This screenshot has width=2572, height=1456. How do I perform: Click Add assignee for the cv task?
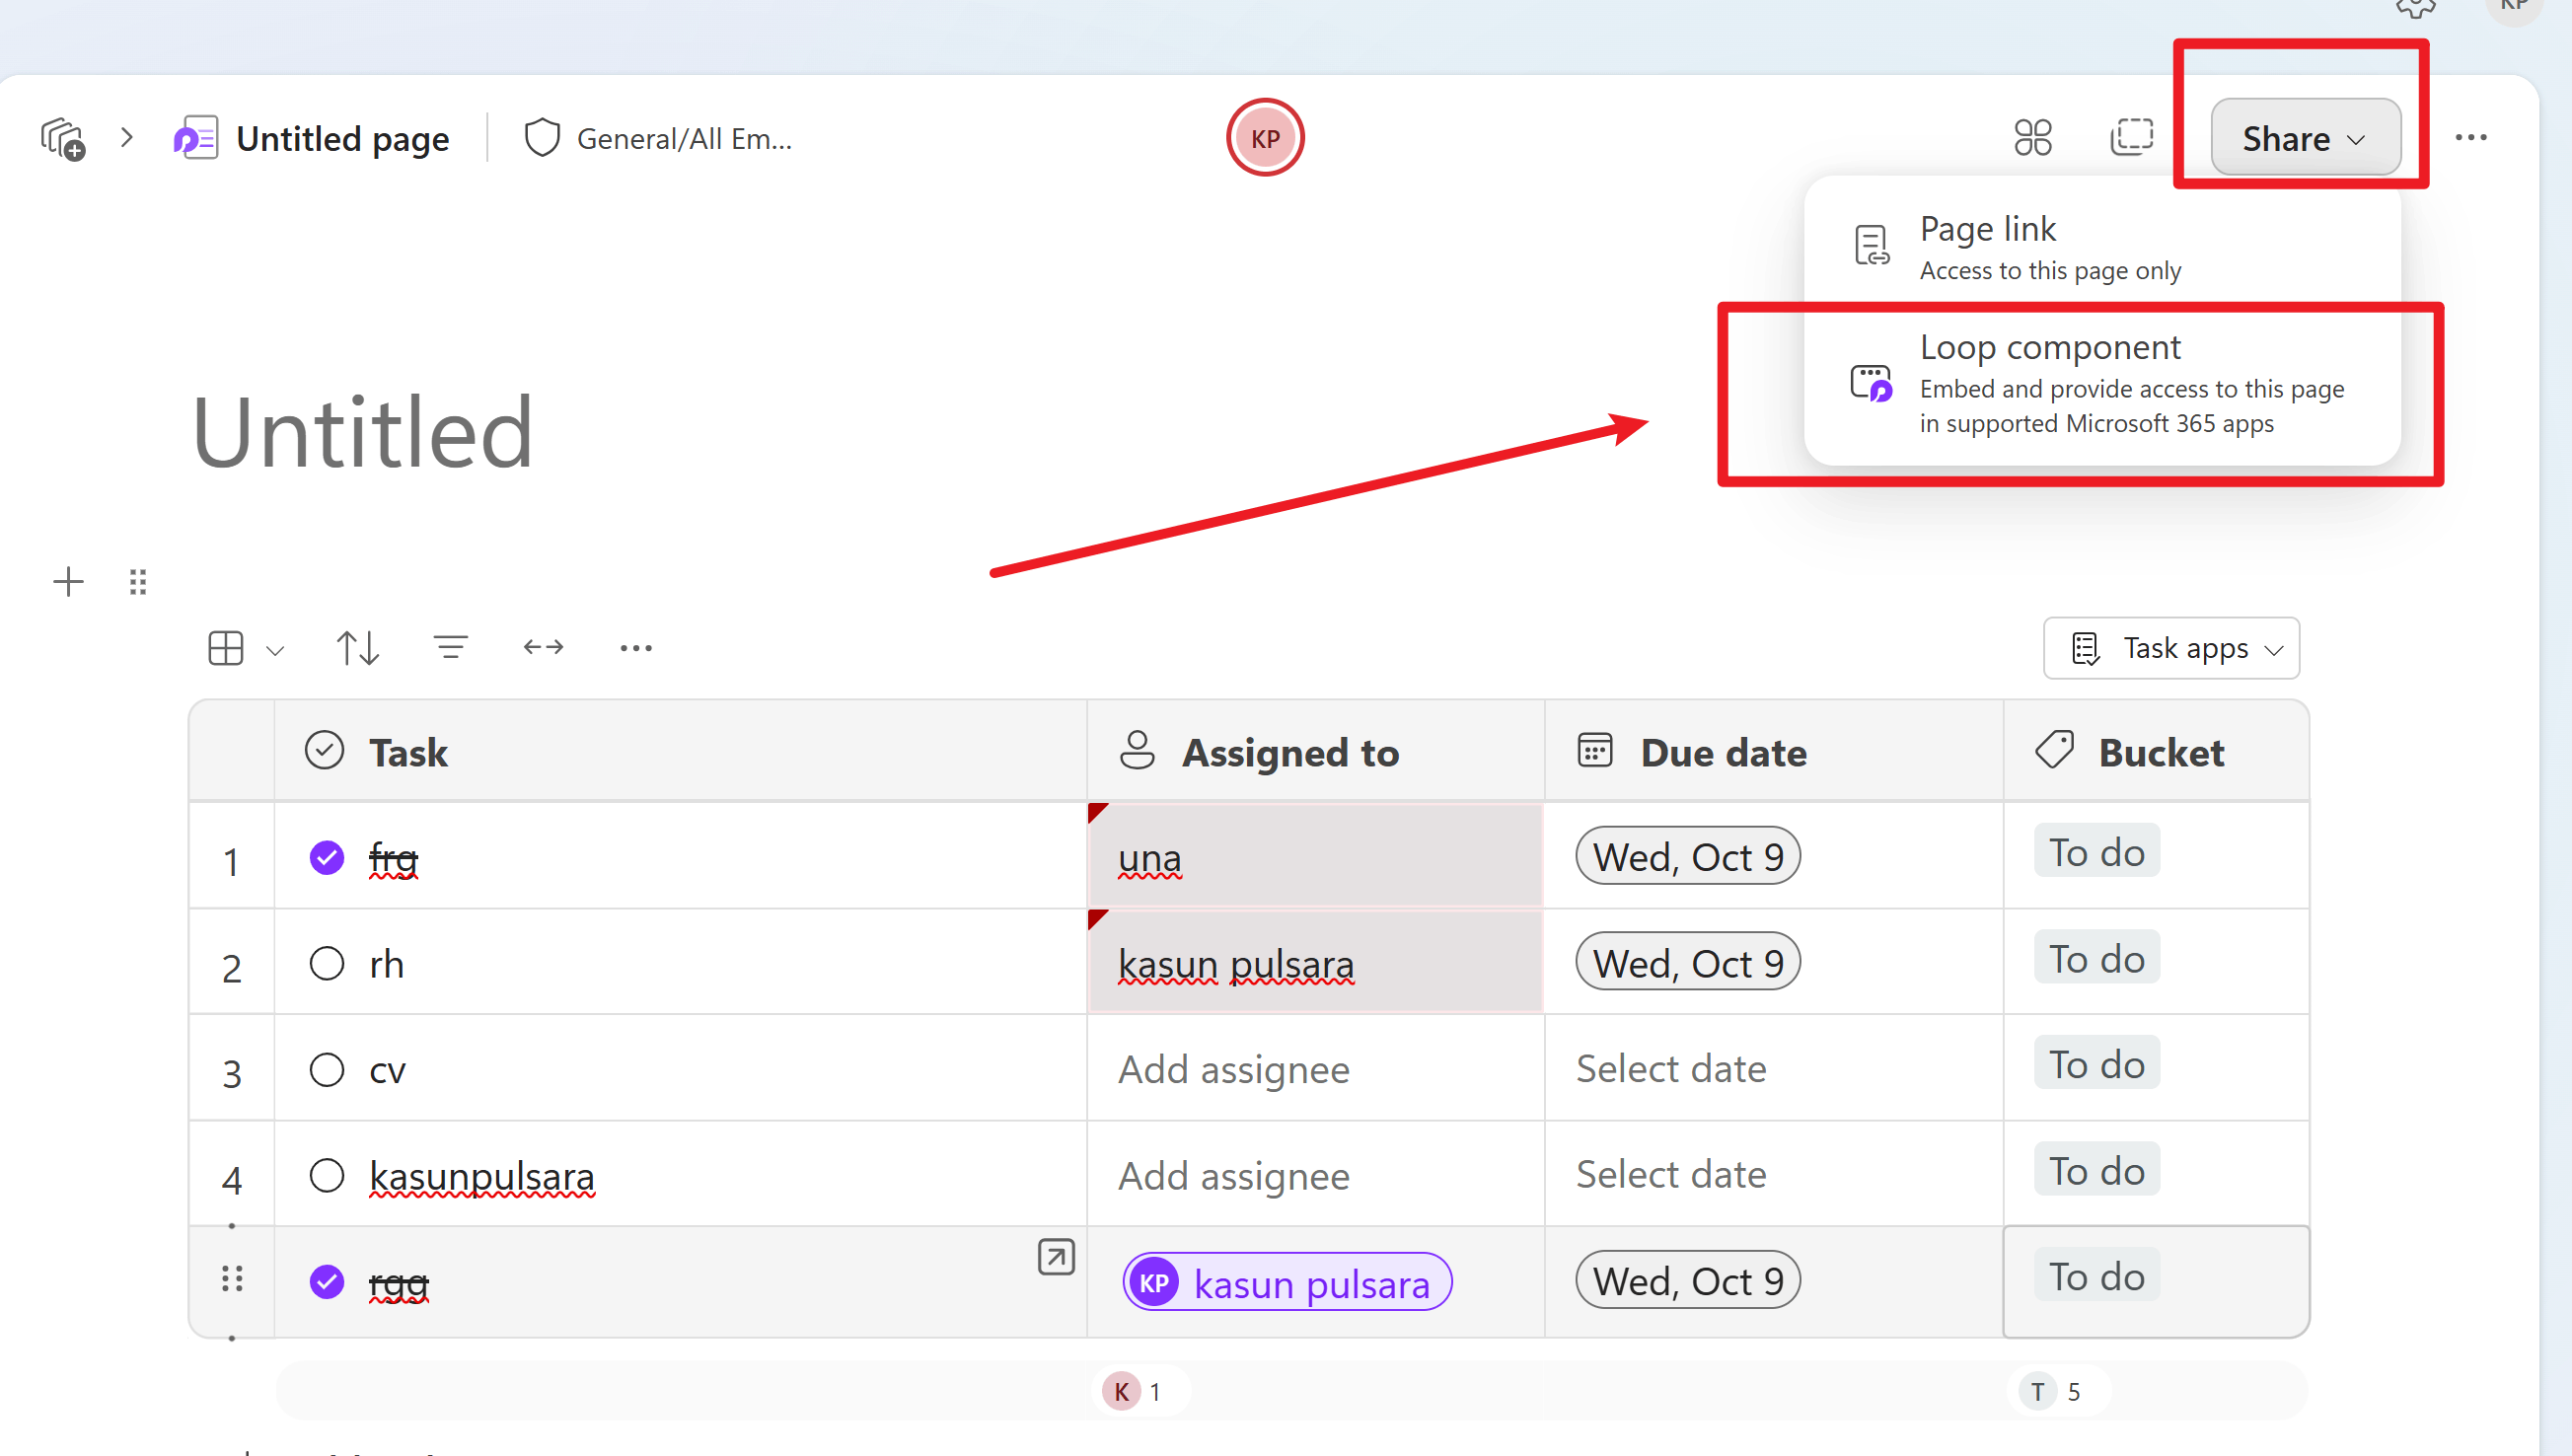point(1233,1070)
